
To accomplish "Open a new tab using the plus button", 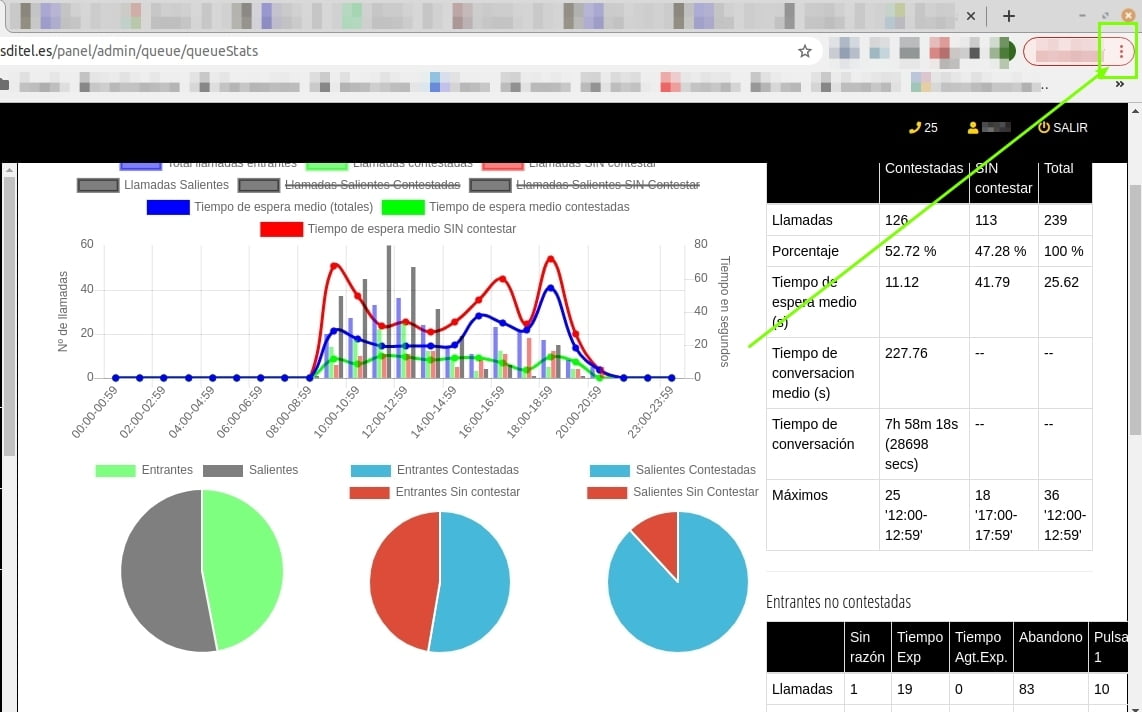I will point(1009,16).
